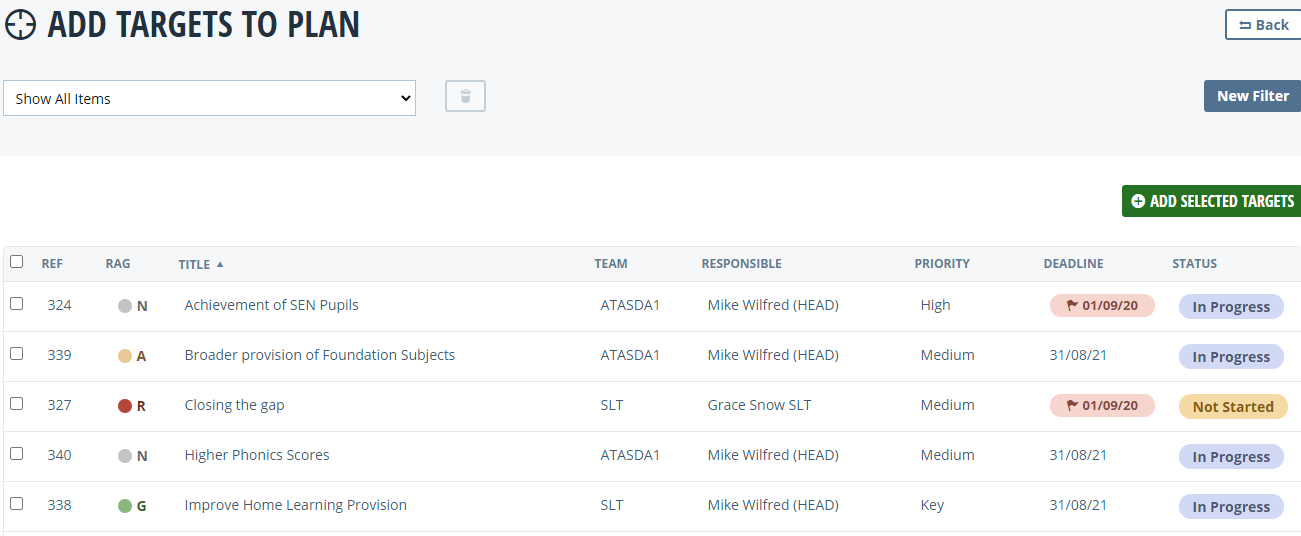
Task: Tick checkbox for Improve Home Learning Provision
Action: pyautogui.click(x=17, y=503)
